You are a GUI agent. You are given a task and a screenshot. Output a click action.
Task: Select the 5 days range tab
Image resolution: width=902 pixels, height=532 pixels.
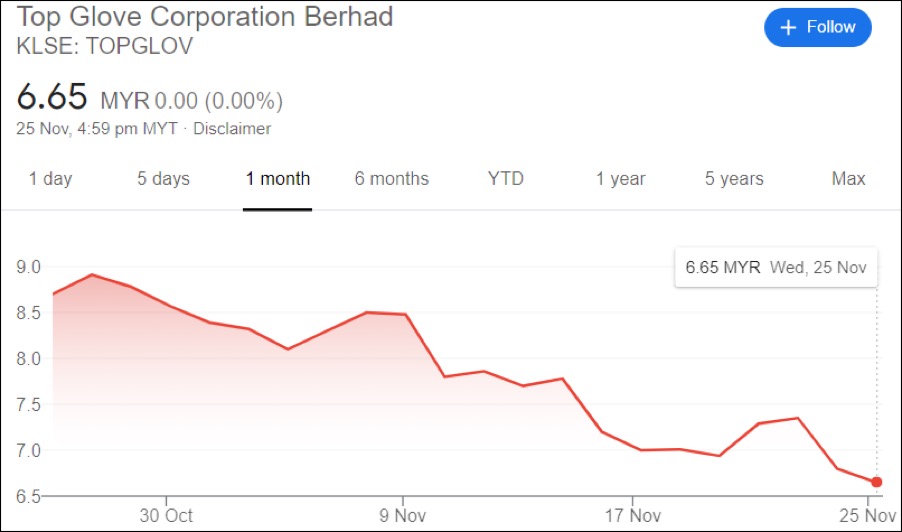click(x=163, y=179)
